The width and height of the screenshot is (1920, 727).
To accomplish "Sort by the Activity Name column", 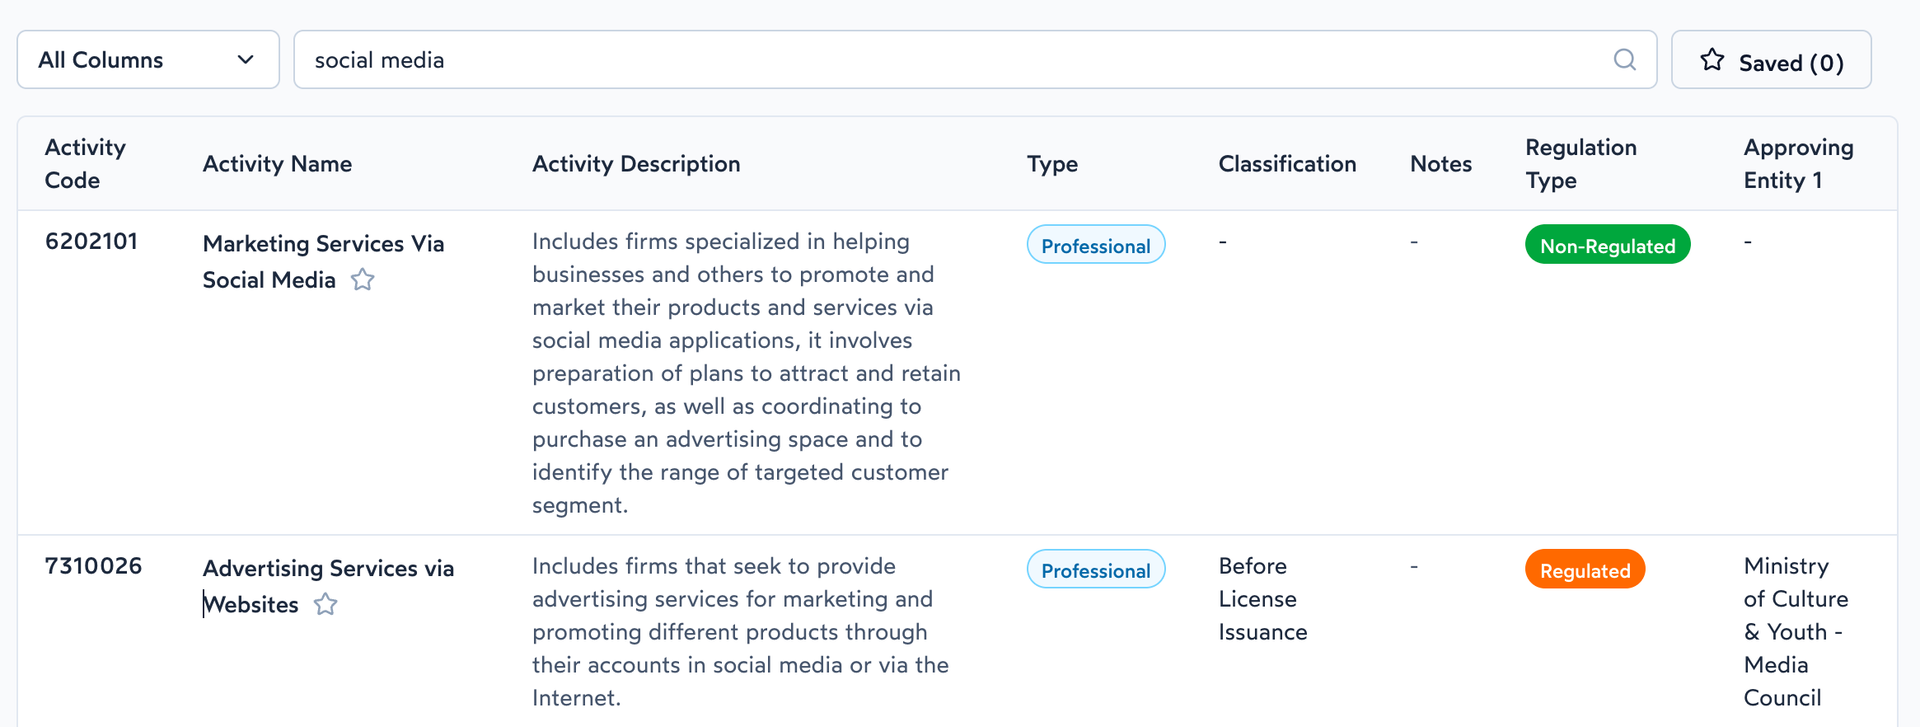I will click(x=277, y=163).
